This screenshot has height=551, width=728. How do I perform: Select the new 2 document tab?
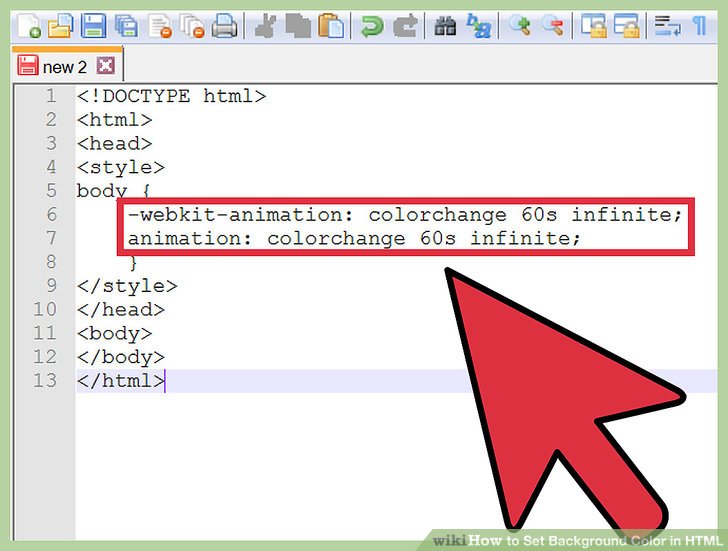point(67,66)
